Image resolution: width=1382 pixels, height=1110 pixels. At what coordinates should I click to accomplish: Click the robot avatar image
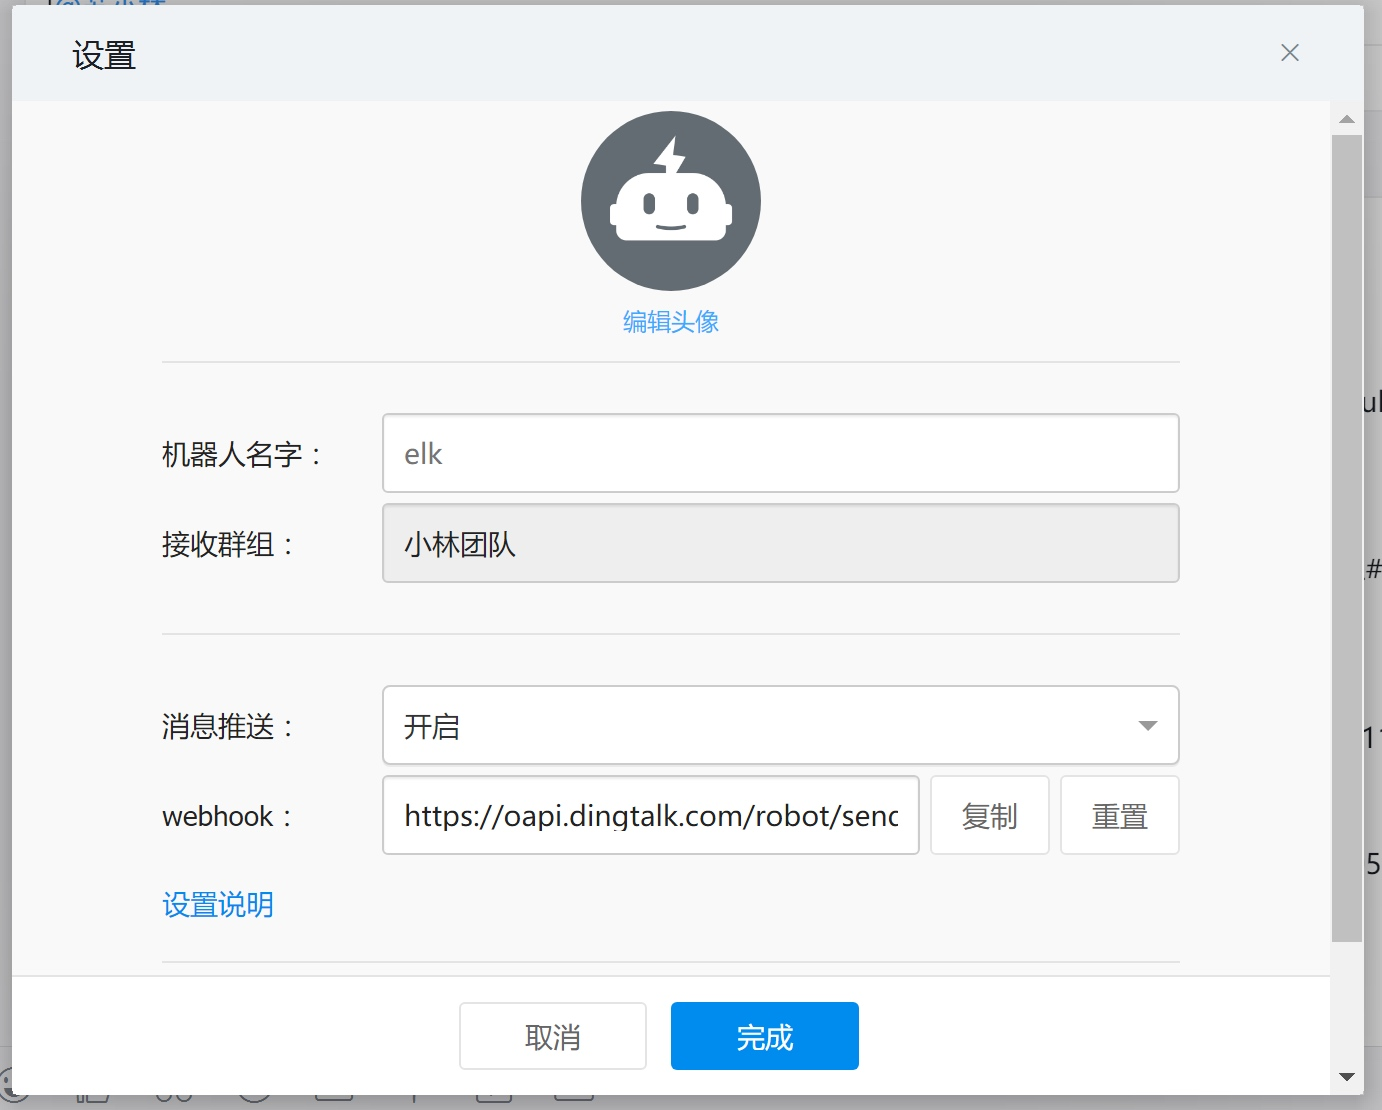point(671,201)
